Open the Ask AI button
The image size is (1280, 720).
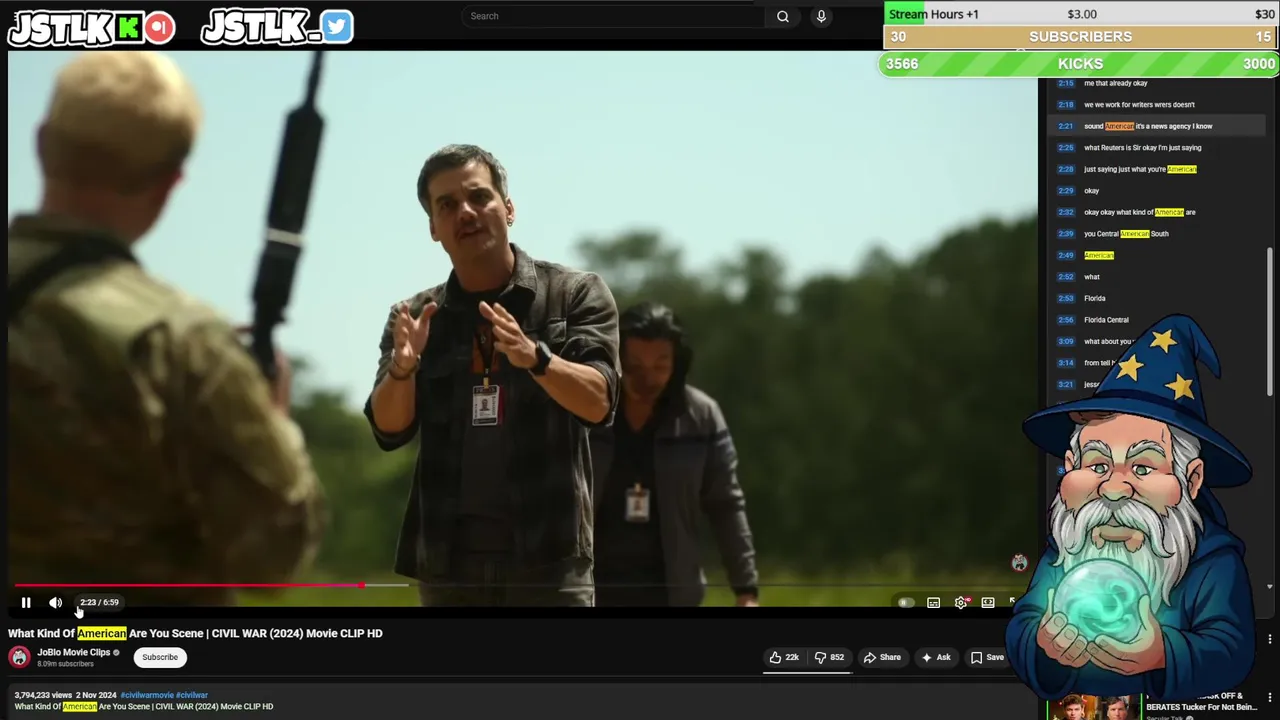tap(936, 657)
